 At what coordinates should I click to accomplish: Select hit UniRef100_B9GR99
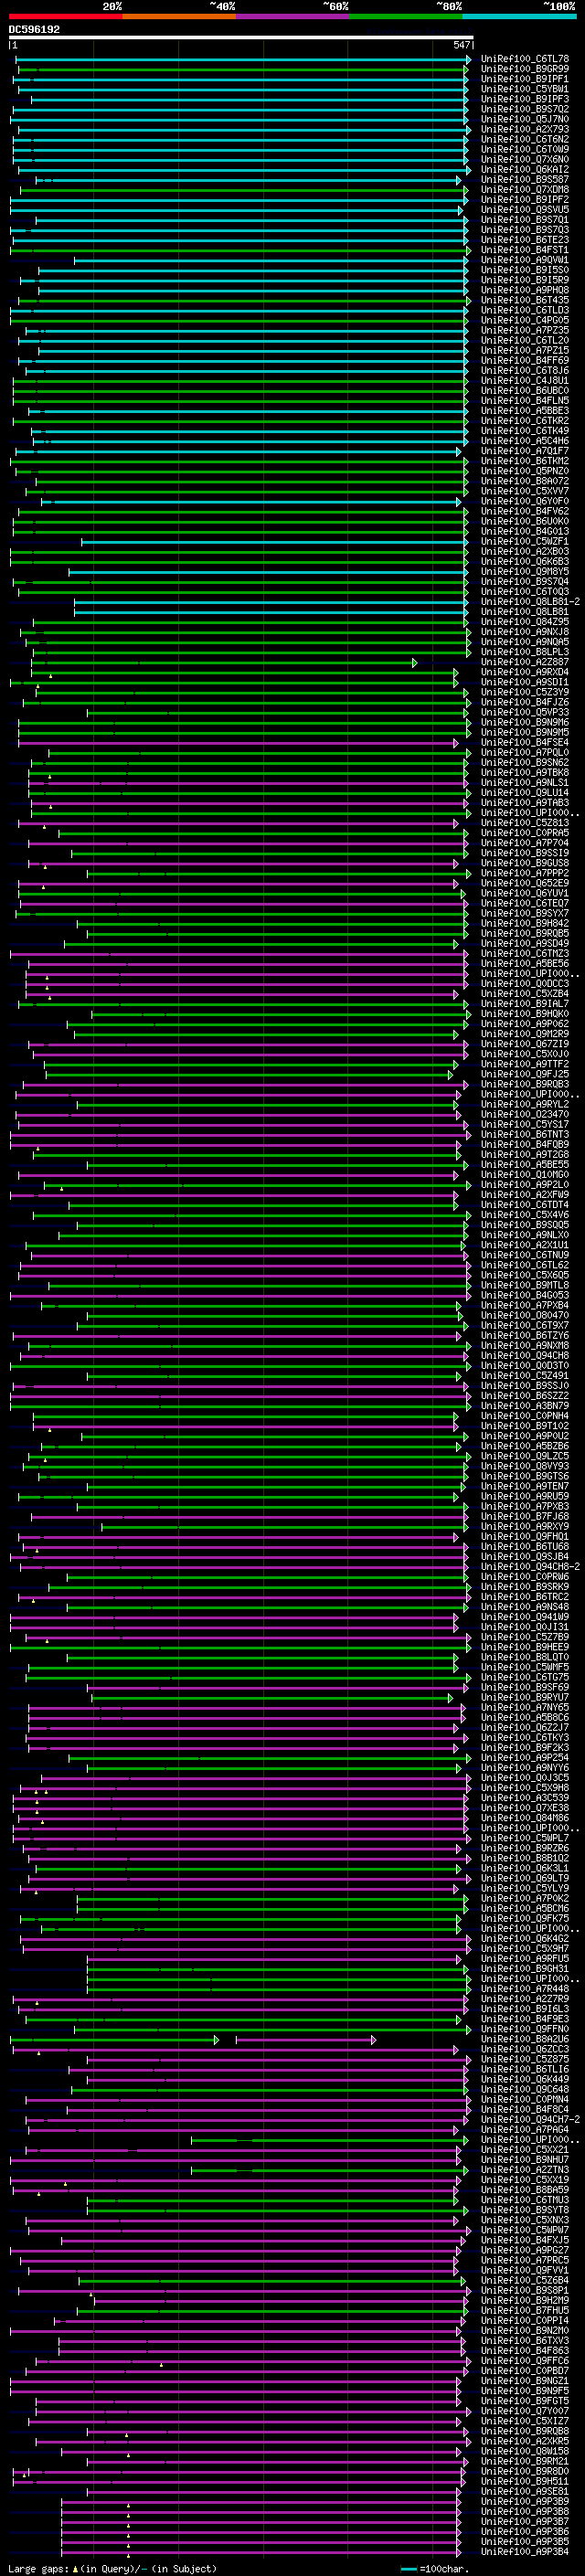[525, 69]
